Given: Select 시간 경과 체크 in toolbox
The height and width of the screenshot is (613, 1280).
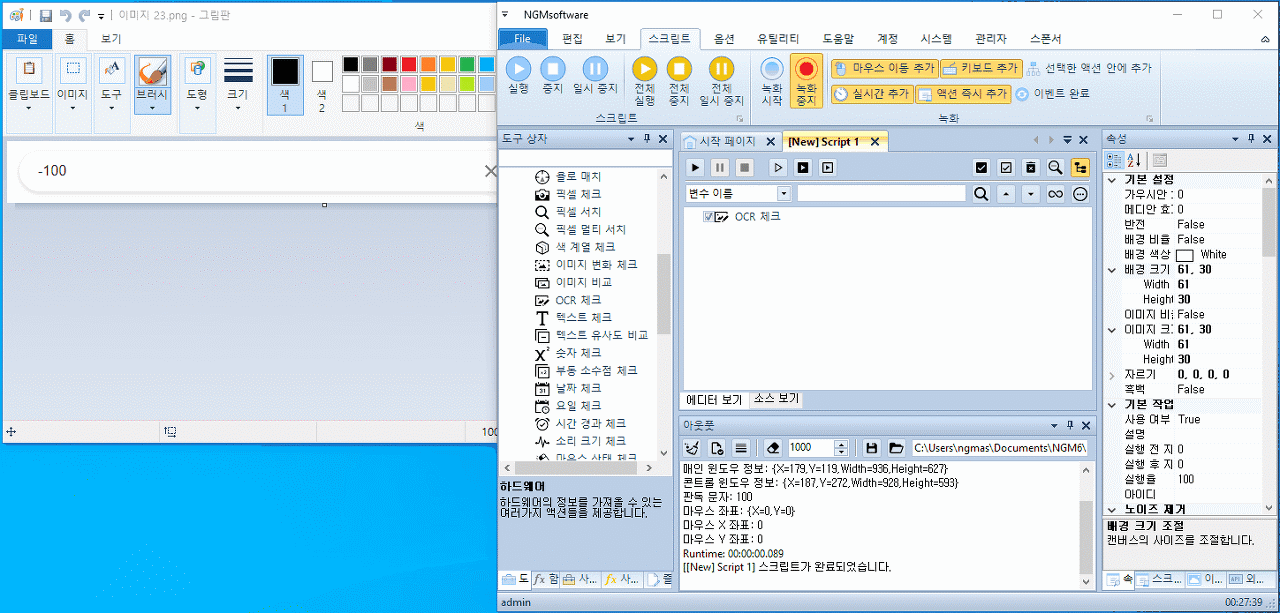Looking at the screenshot, I should pyautogui.click(x=590, y=423).
